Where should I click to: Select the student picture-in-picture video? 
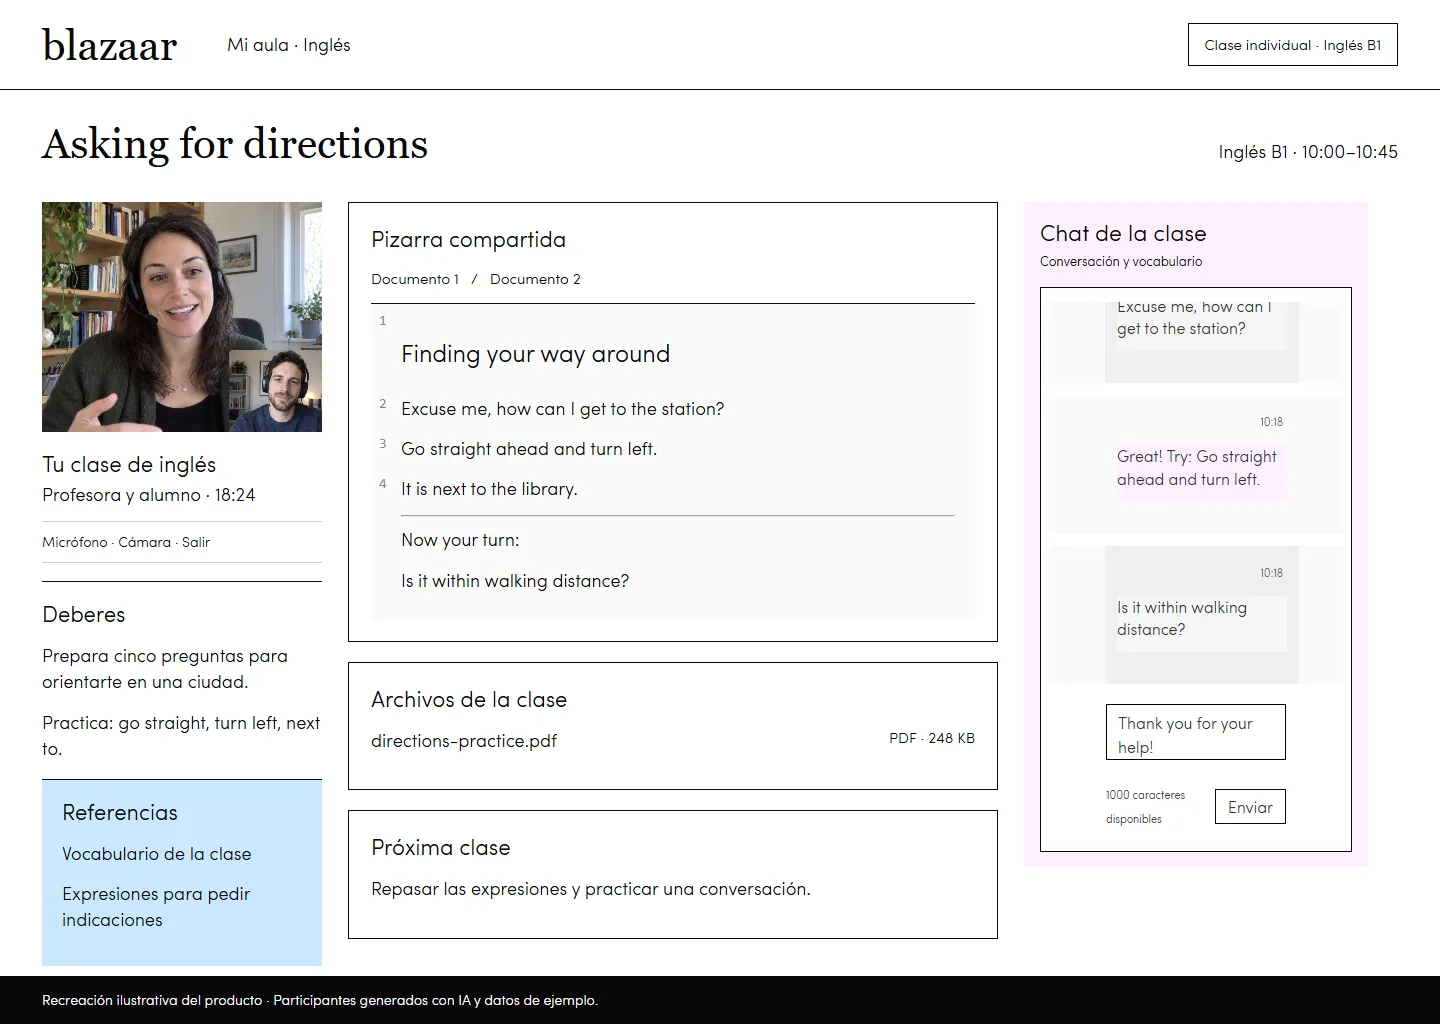(x=275, y=391)
